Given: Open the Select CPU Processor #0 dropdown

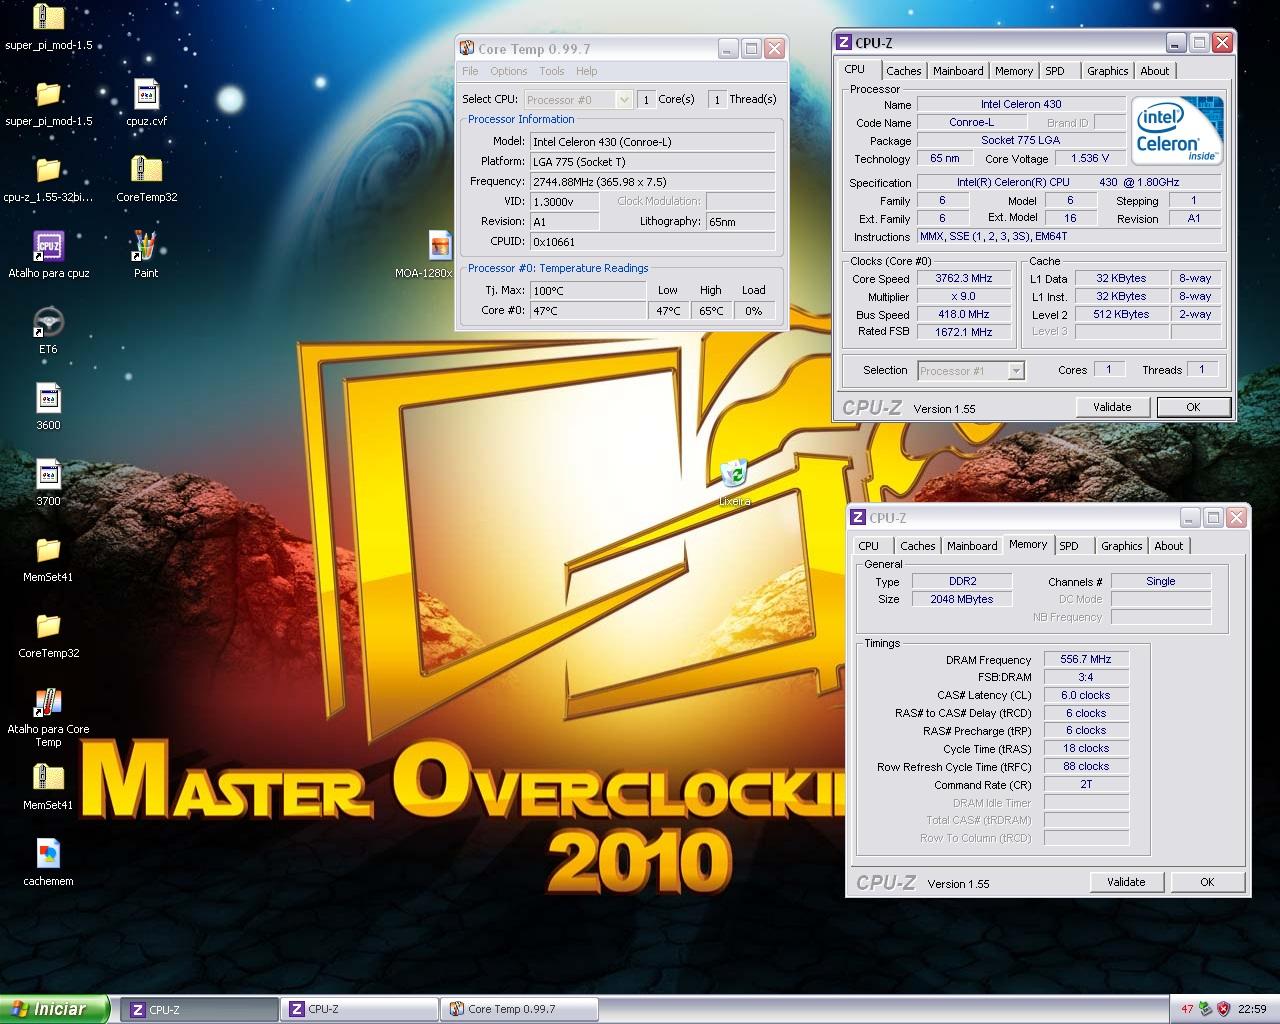Looking at the screenshot, I should pos(578,99).
